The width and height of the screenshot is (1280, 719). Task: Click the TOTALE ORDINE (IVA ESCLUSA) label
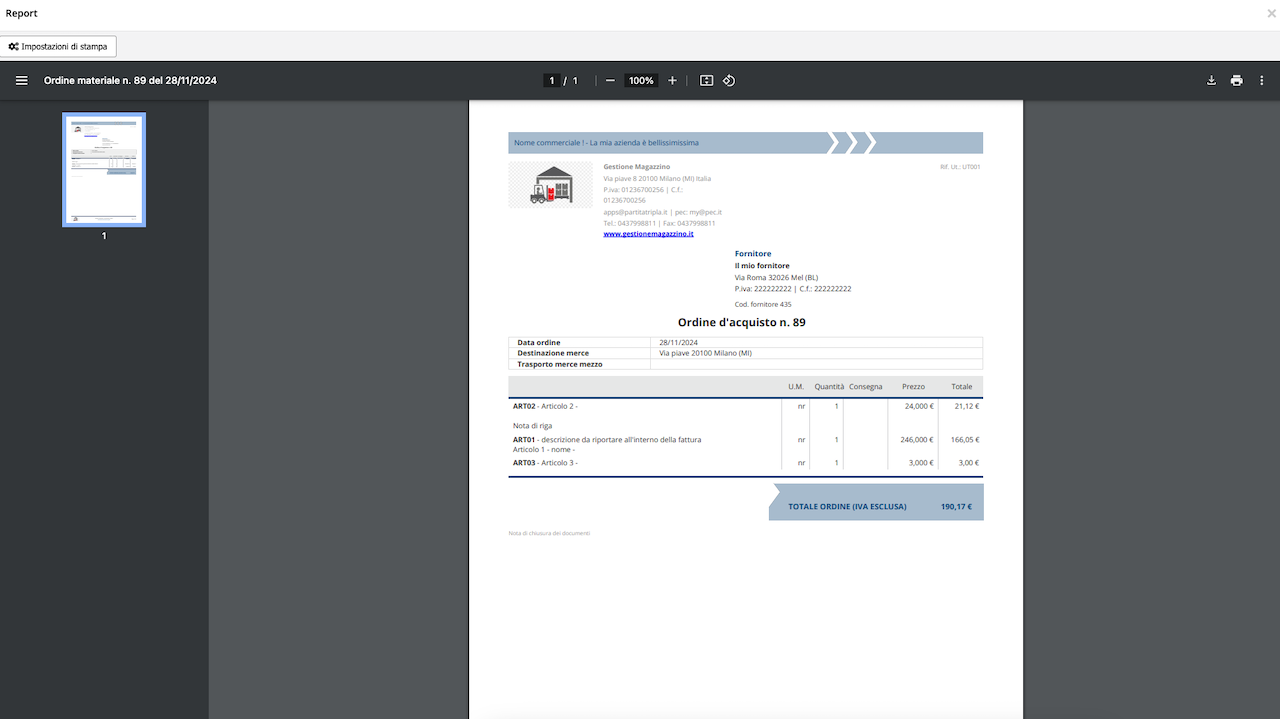tap(847, 506)
